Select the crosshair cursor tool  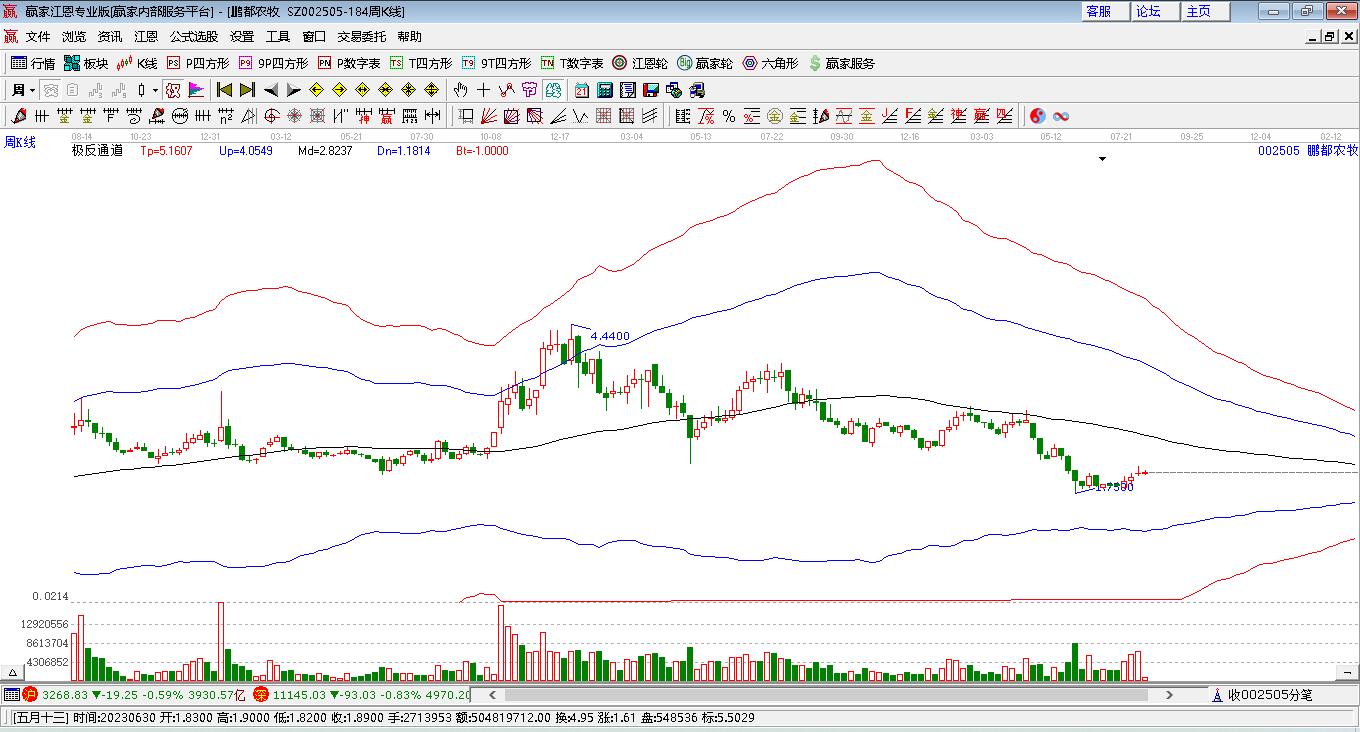[484, 90]
